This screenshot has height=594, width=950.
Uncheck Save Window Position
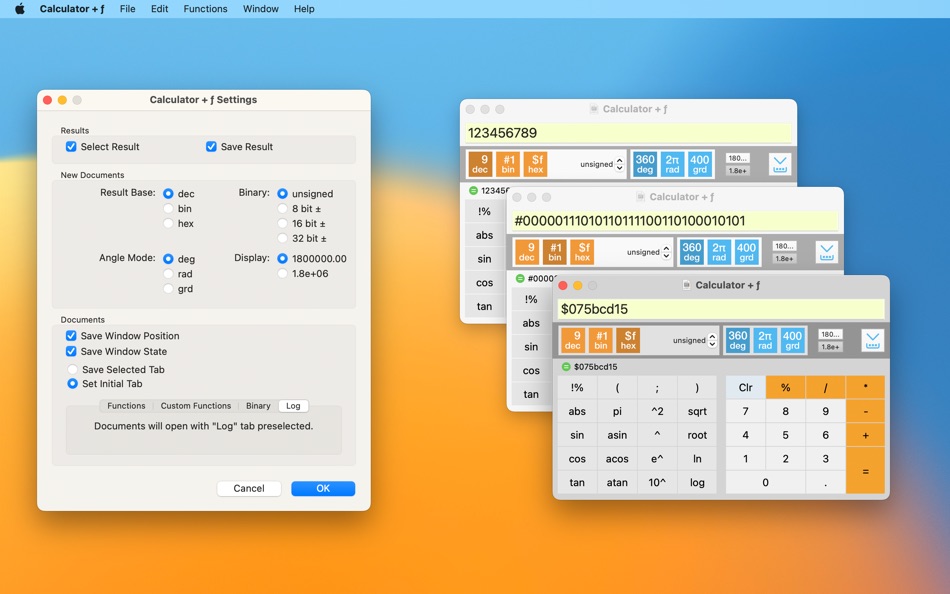click(71, 336)
